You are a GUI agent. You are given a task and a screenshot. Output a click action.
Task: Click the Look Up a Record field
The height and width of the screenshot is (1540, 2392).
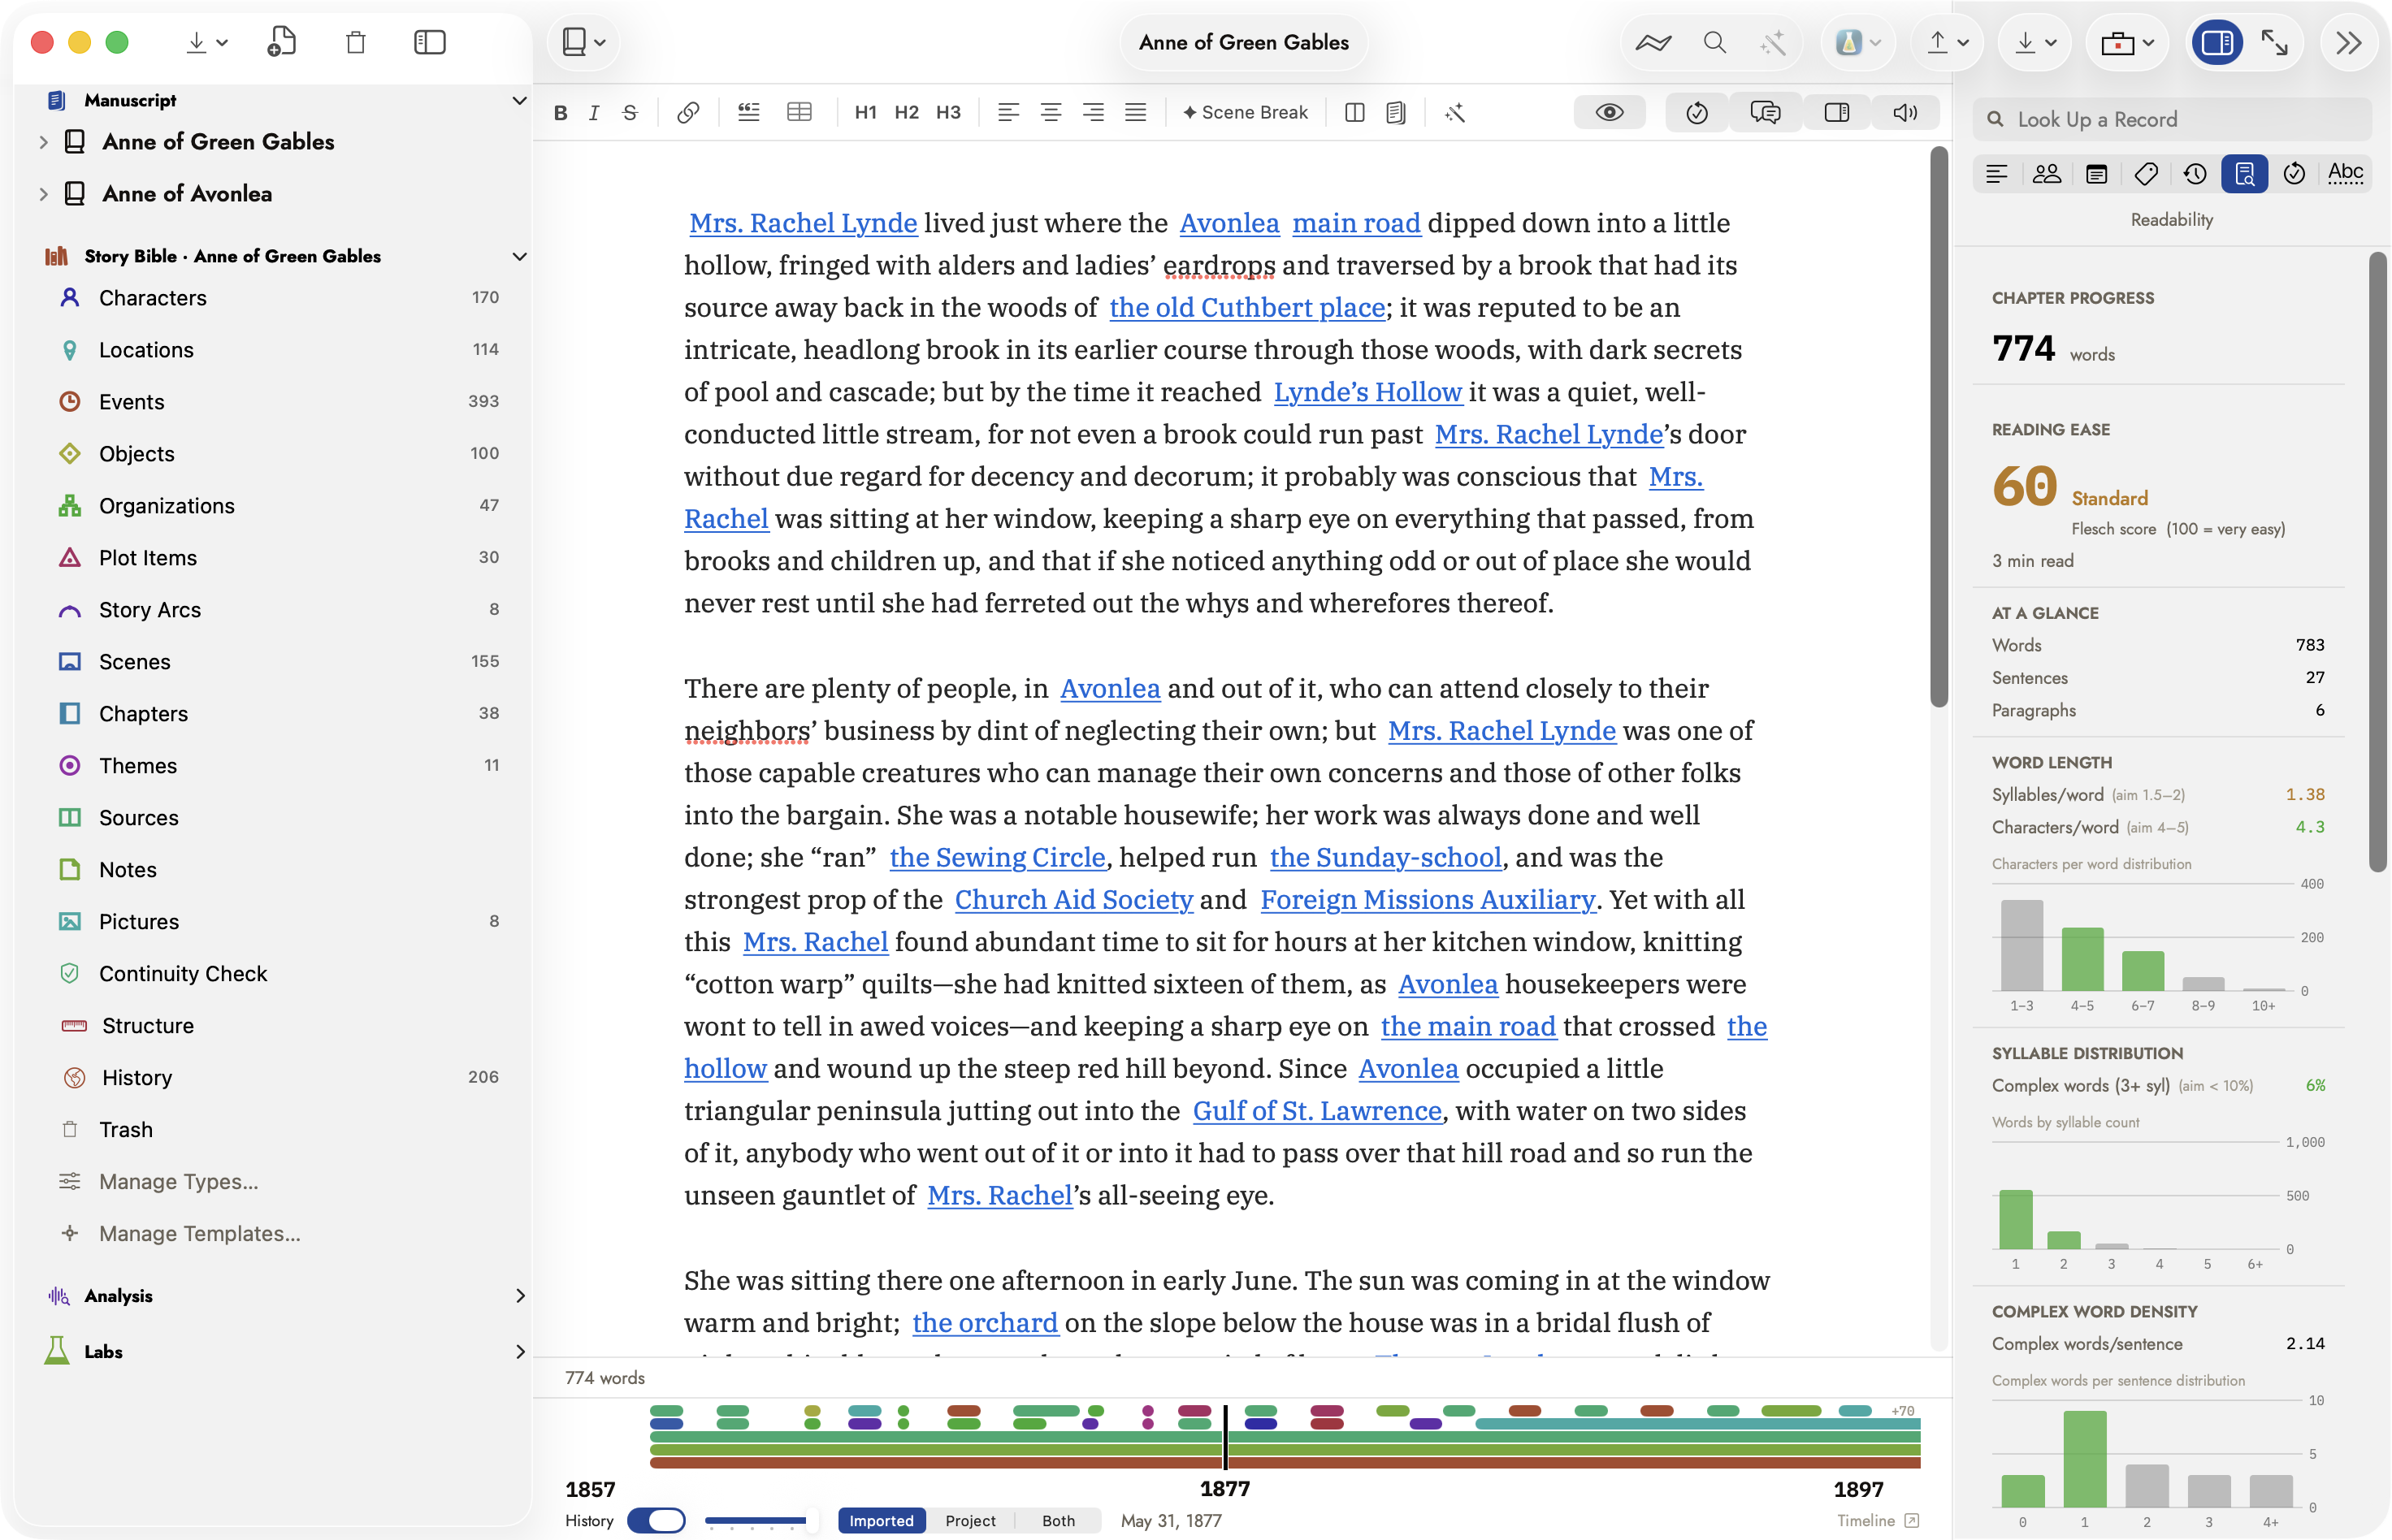[x=2171, y=119]
